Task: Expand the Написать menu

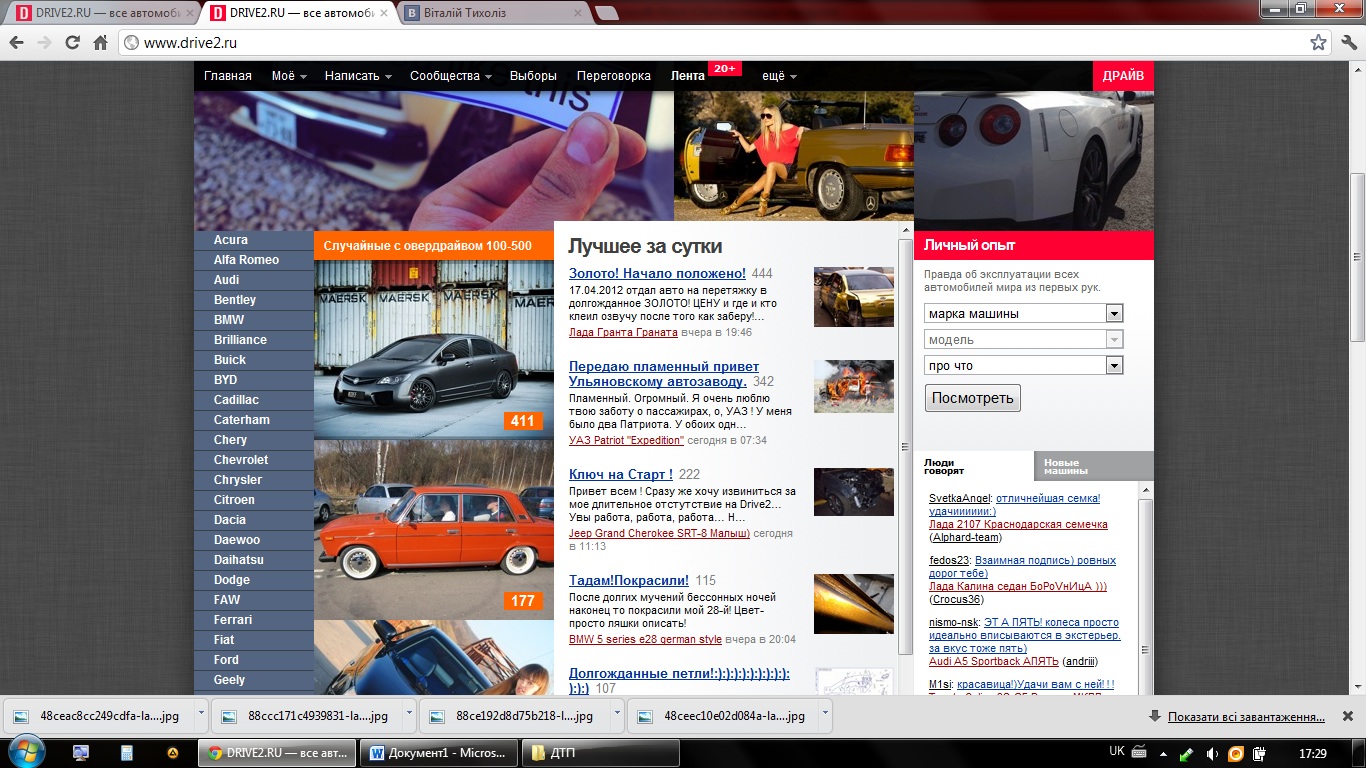Action: (358, 76)
